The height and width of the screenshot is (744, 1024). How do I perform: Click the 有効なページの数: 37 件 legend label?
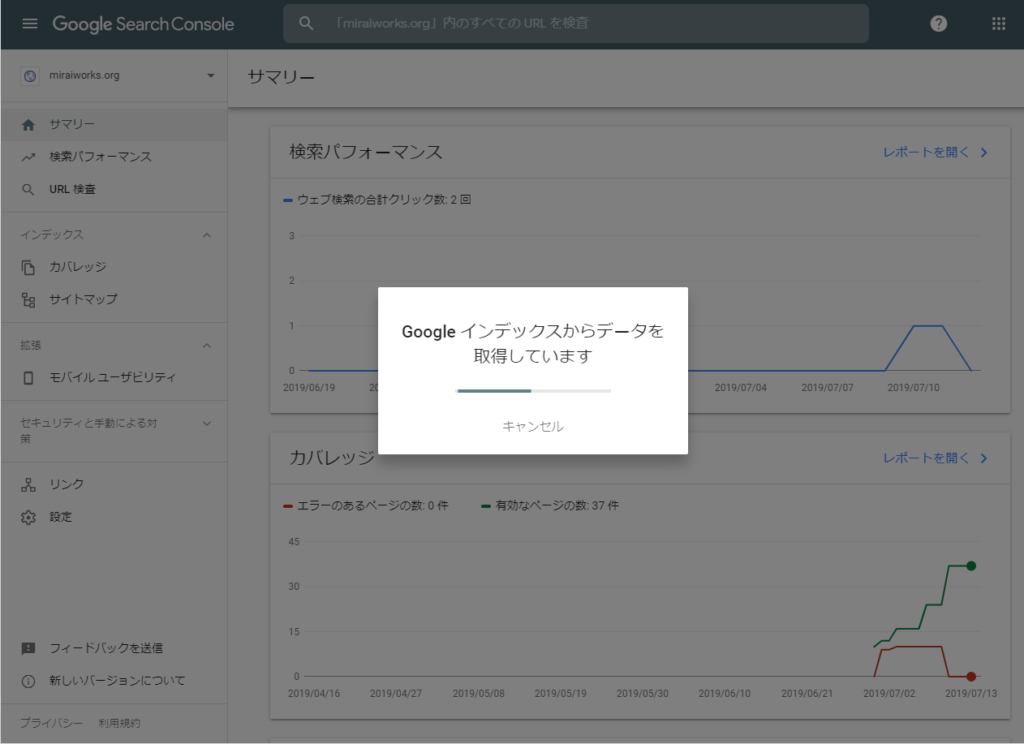point(550,506)
